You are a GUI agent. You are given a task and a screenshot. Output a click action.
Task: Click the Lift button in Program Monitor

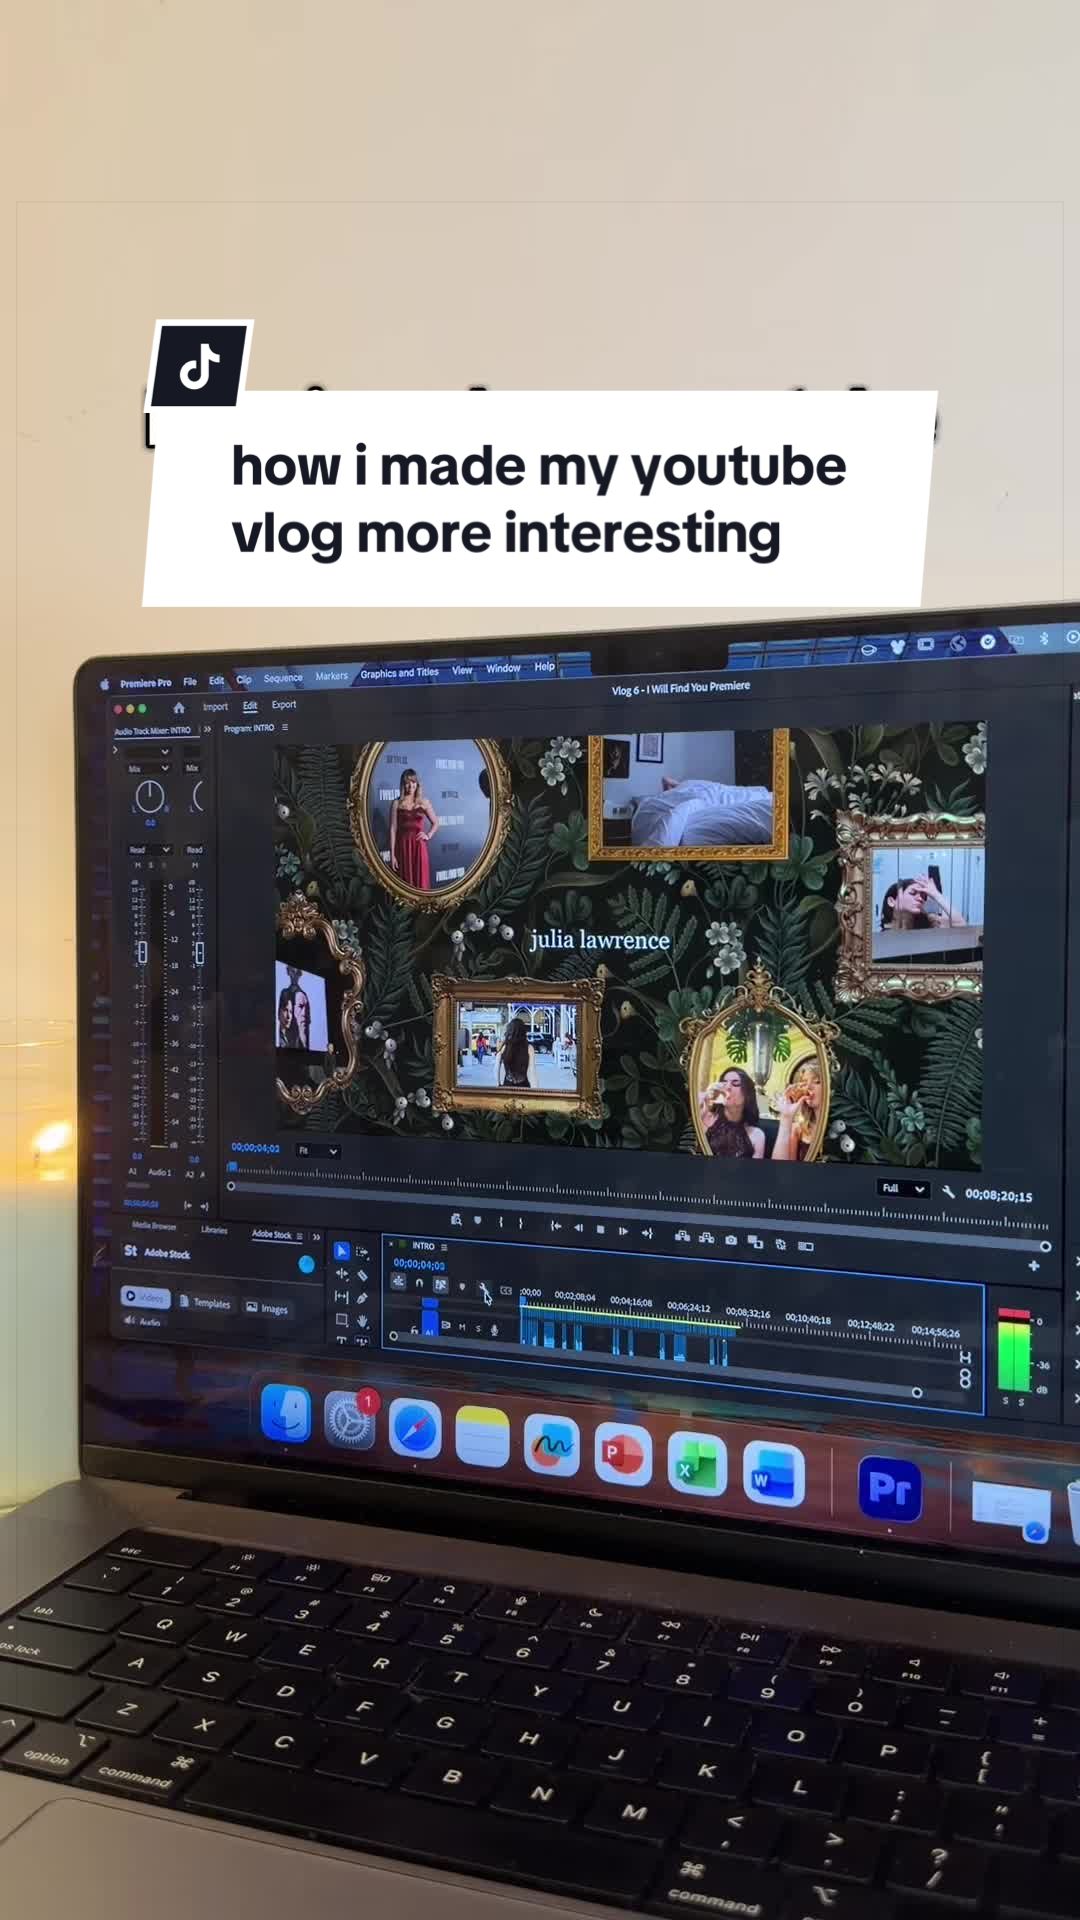pyautogui.click(x=682, y=1236)
